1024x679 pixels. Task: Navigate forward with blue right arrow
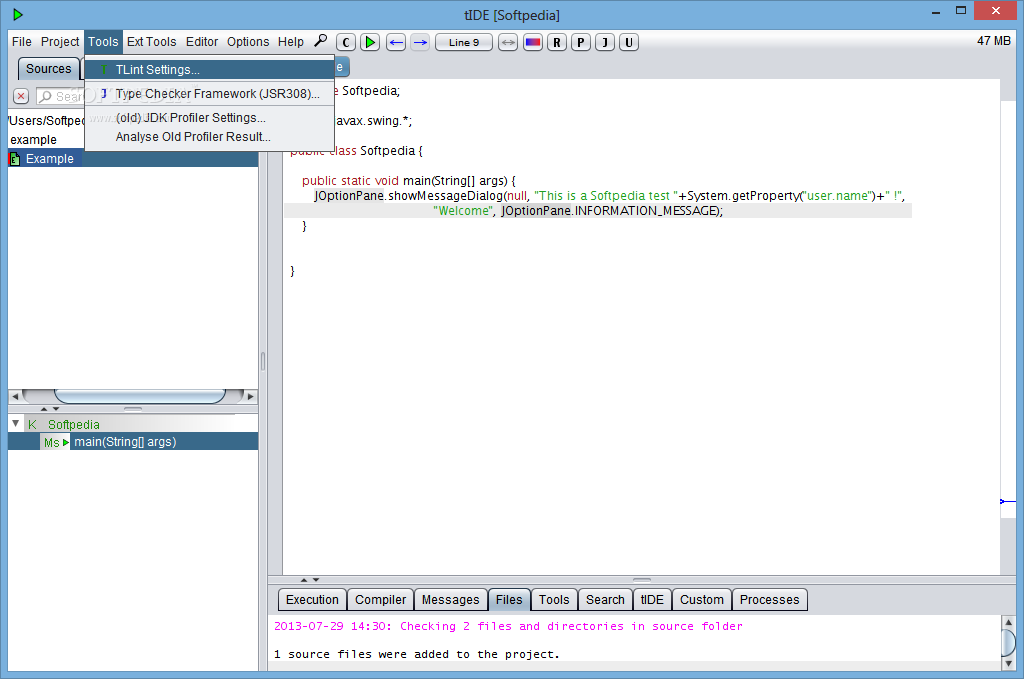click(x=421, y=42)
